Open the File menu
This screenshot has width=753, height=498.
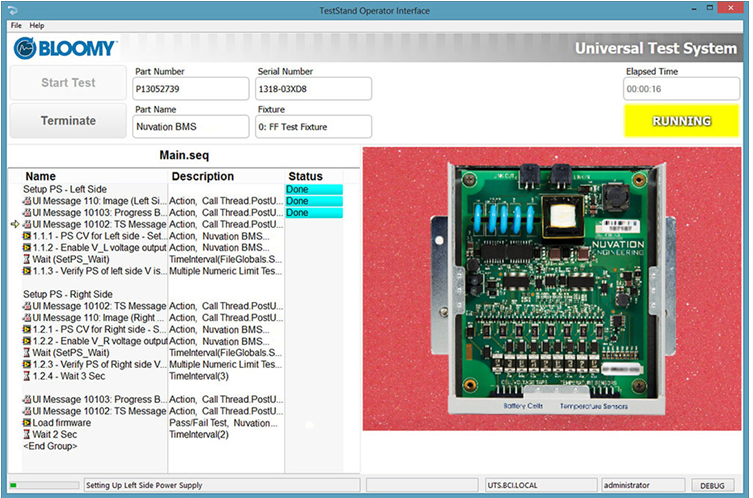tap(16, 25)
